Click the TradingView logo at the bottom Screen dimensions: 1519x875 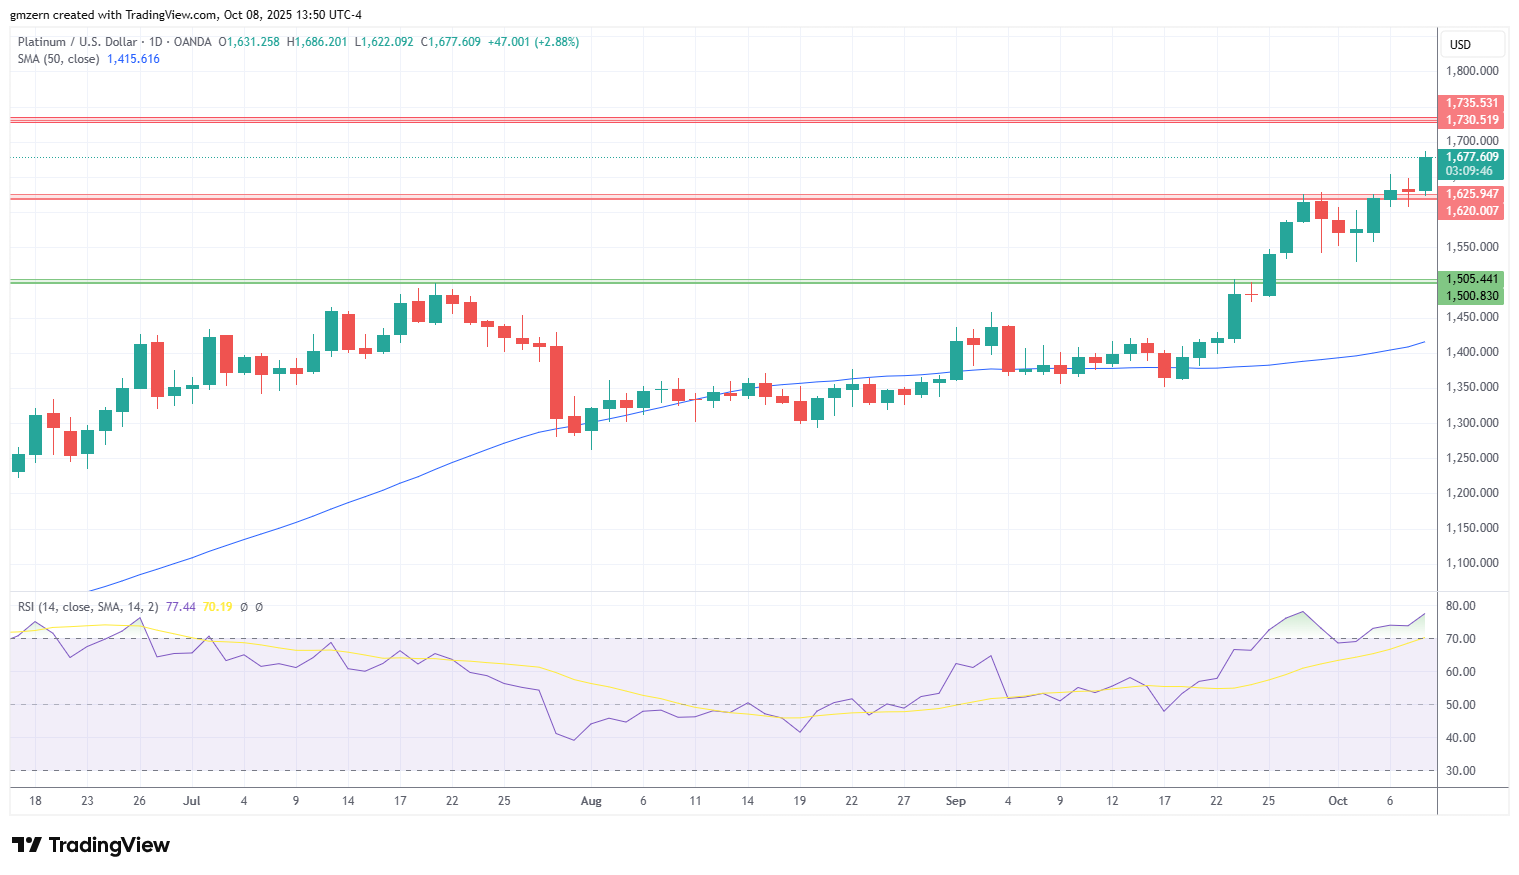91,845
